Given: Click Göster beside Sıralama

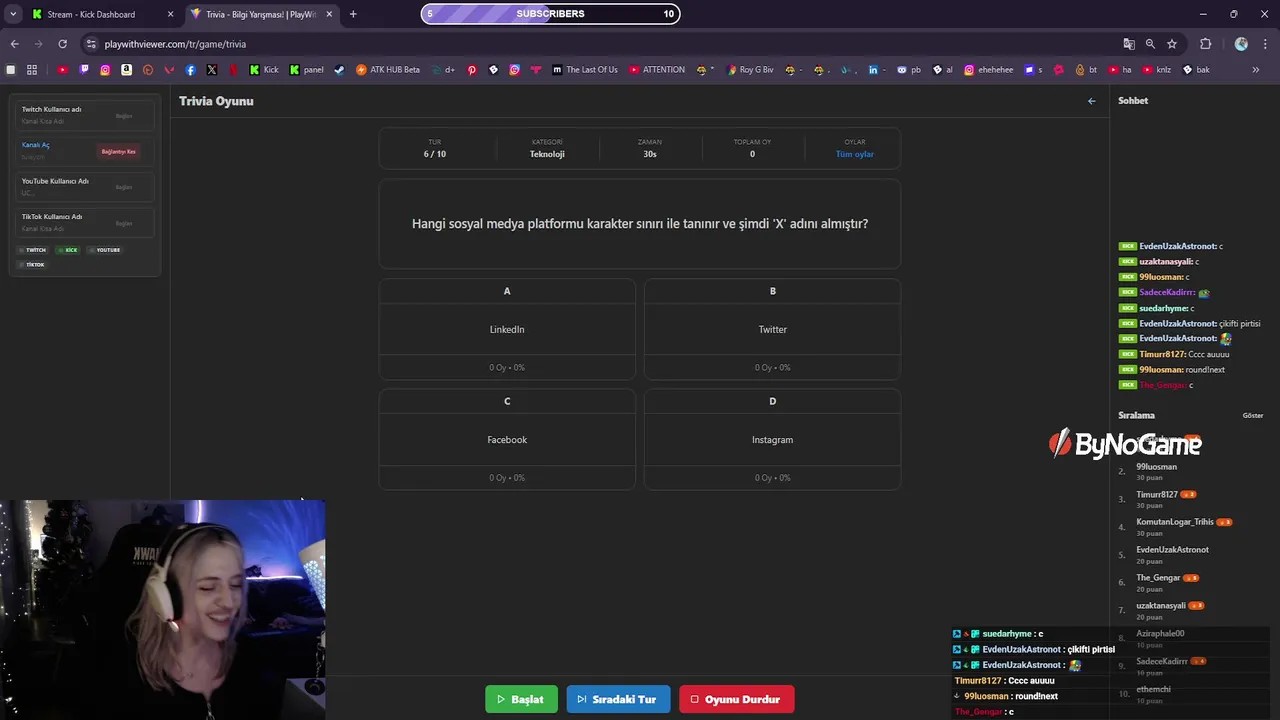Looking at the screenshot, I should (x=1253, y=415).
